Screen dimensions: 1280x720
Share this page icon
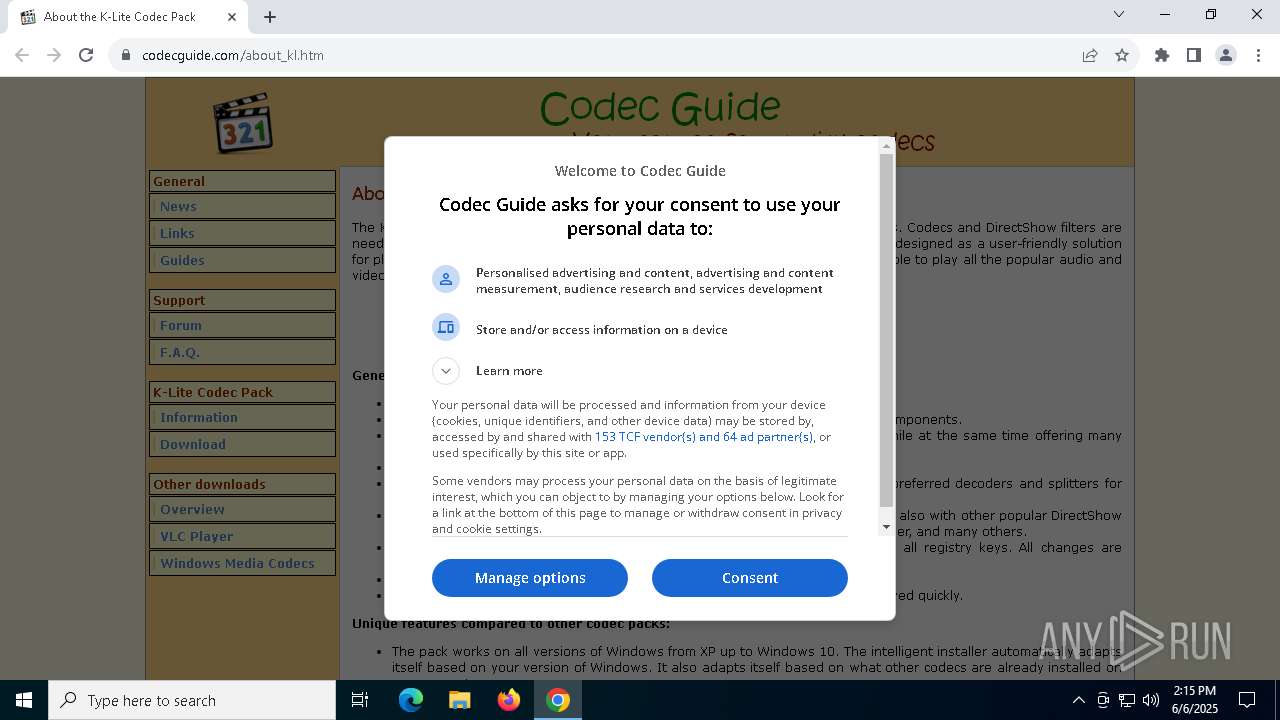pos(1090,55)
